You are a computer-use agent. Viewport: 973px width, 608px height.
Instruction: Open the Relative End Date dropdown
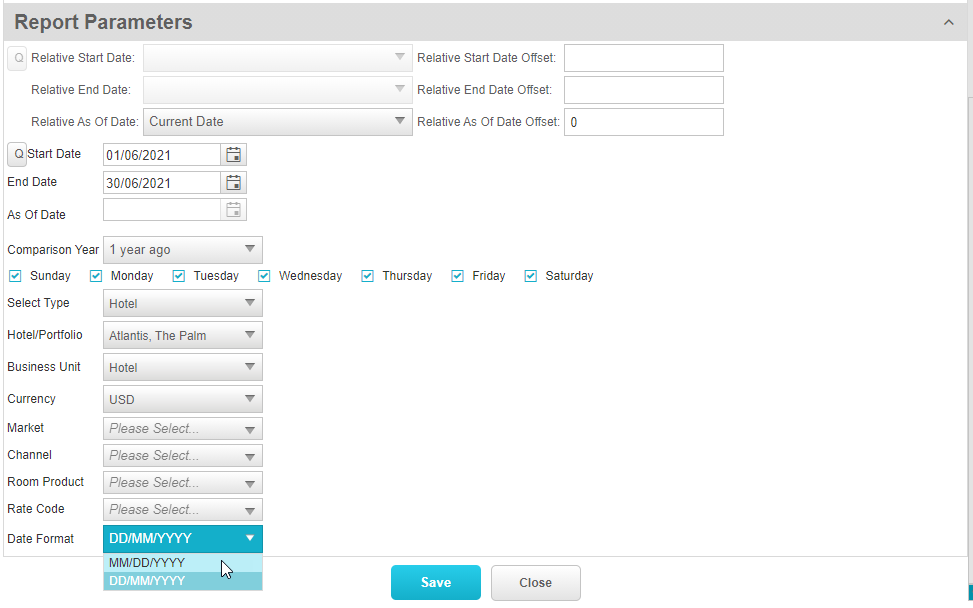point(277,90)
